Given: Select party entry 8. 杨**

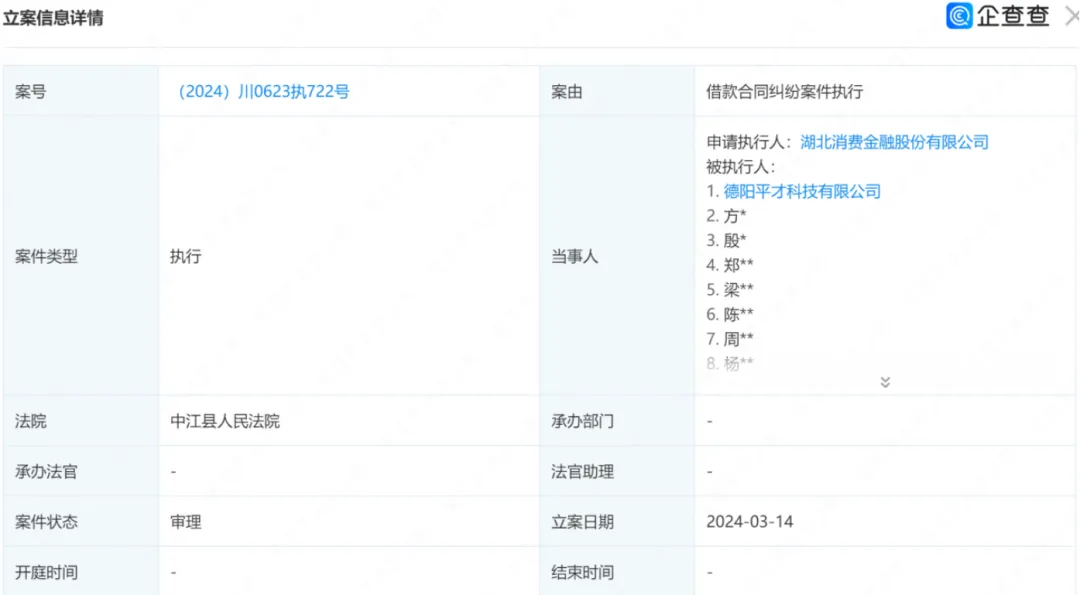Looking at the screenshot, I should [x=729, y=363].
